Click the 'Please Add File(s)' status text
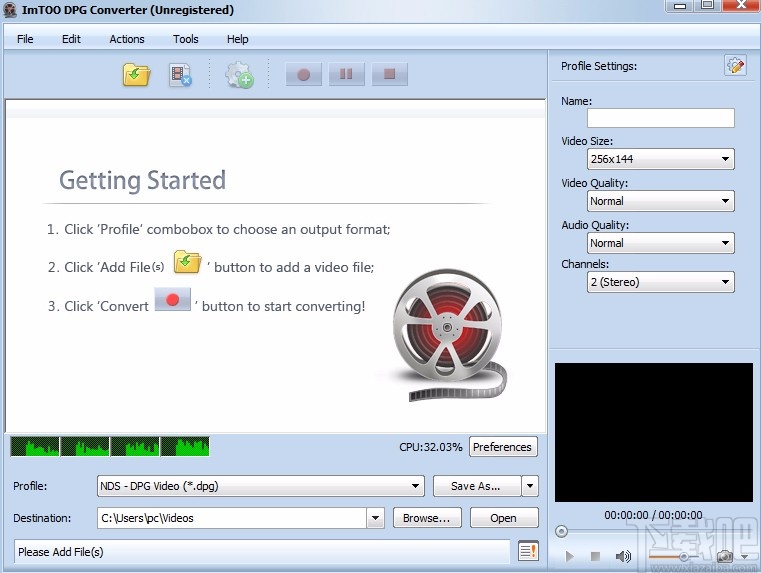This screenshot has height=573, width=761. [x=61, y=552]
